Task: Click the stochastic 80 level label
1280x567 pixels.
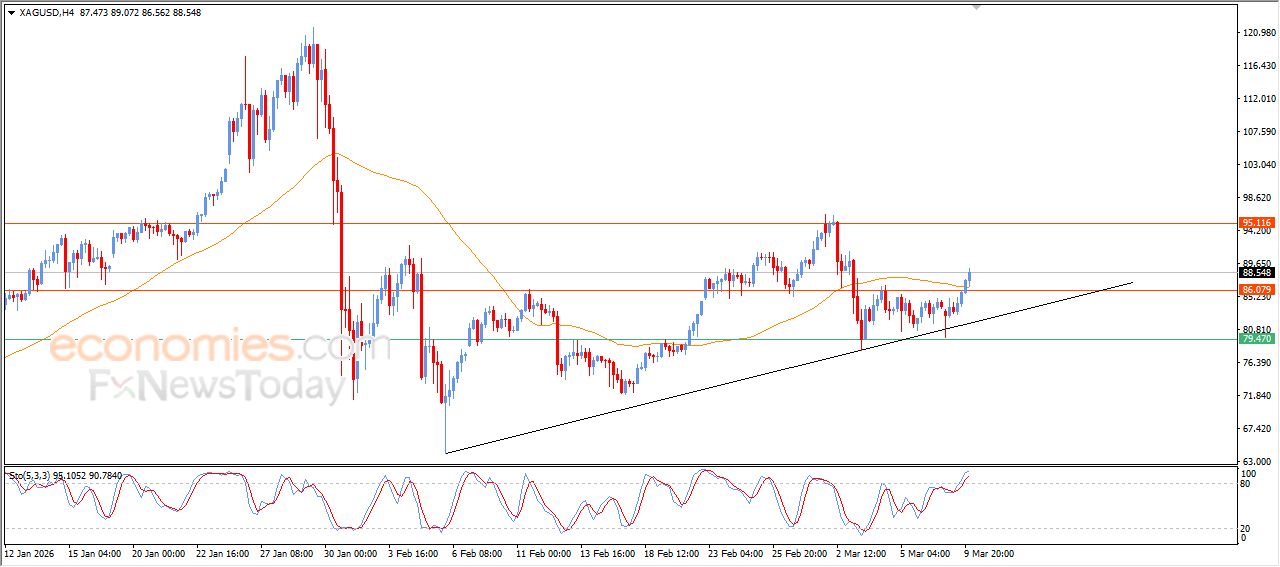Action: (1246, 484)
